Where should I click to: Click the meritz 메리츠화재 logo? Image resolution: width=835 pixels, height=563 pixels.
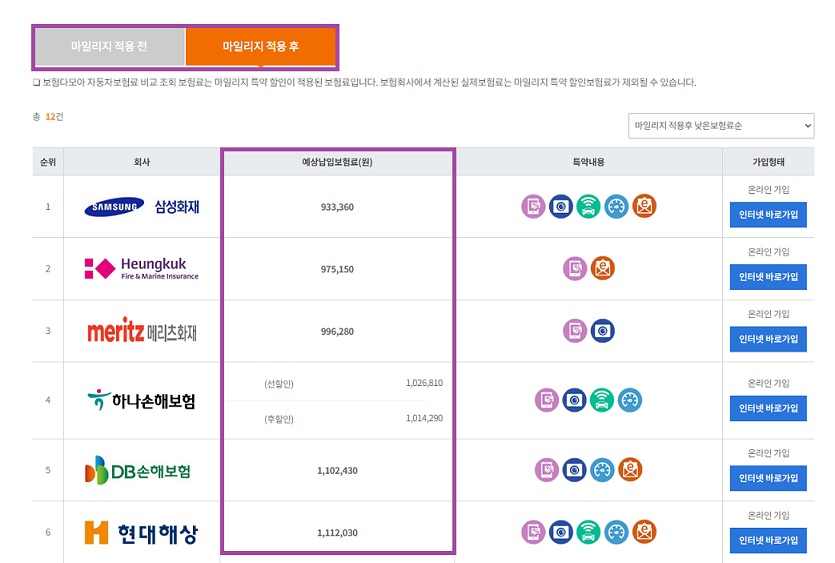[x=142, y=331]
